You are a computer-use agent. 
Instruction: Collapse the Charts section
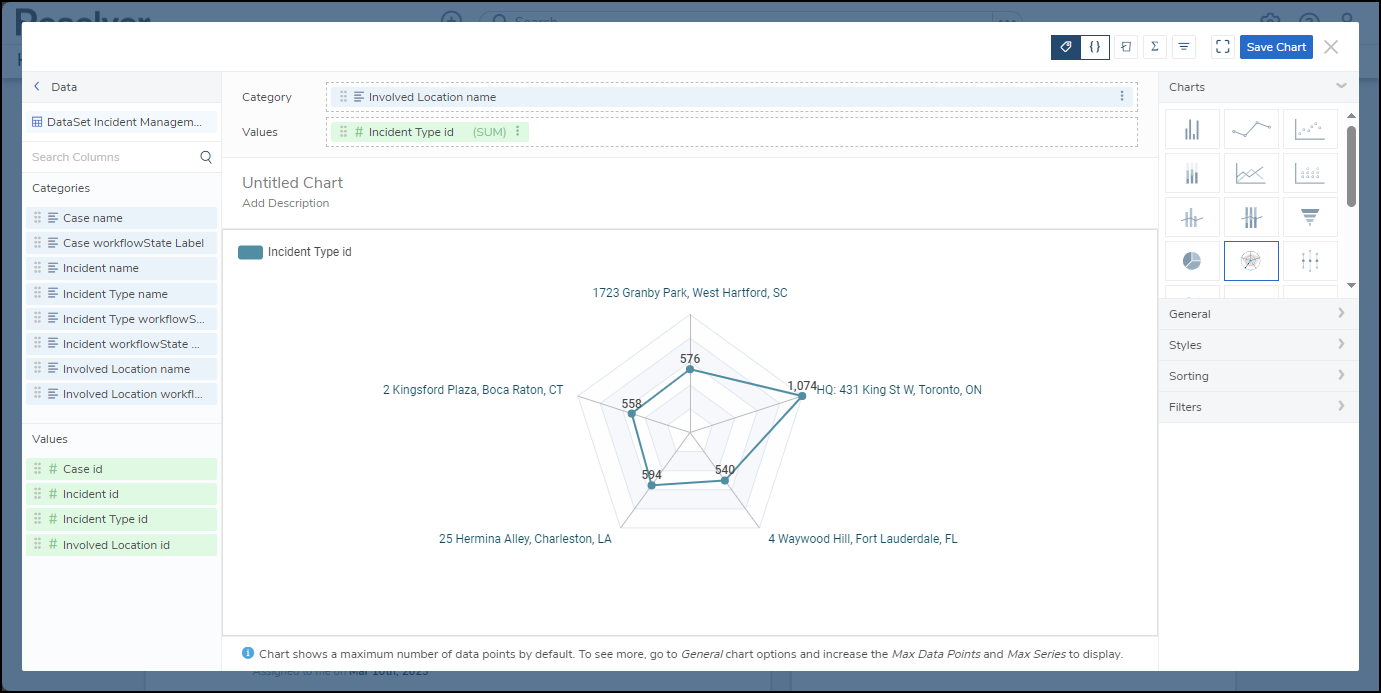[x=1341, y=87]
